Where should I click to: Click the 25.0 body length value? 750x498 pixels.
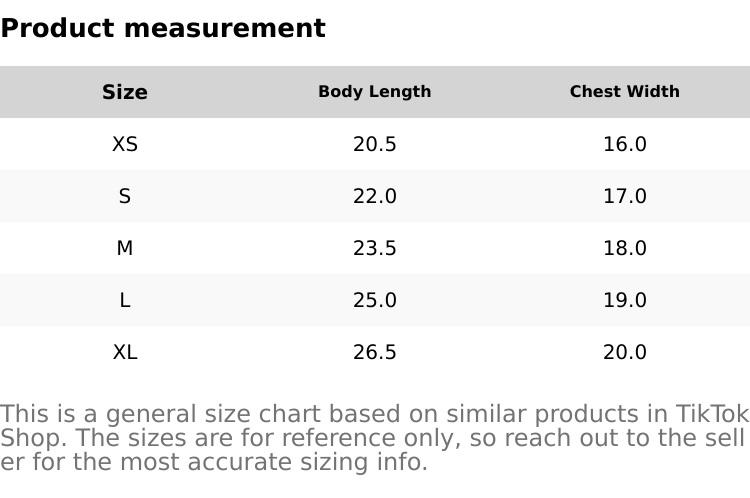[375, 300]
